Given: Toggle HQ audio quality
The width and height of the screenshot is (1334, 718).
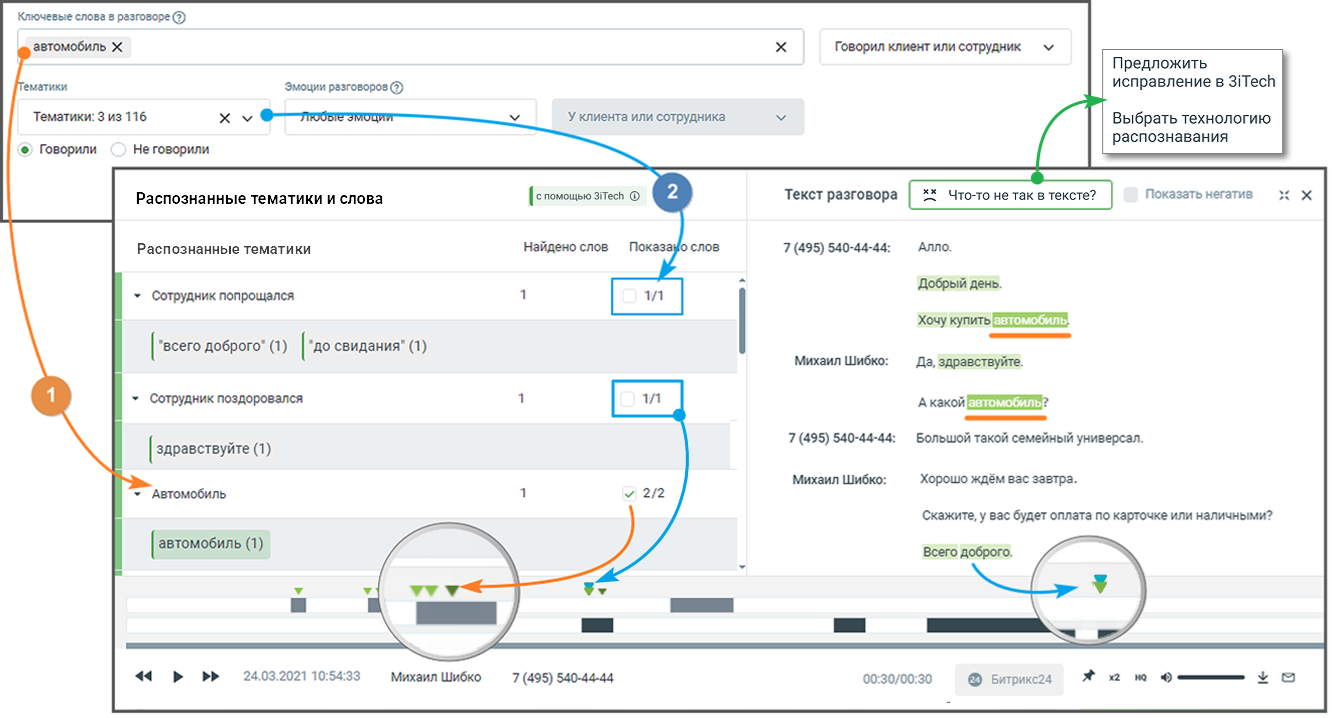Looking at the screenshot, I should pyautogui.click(x=1140, y=678).
